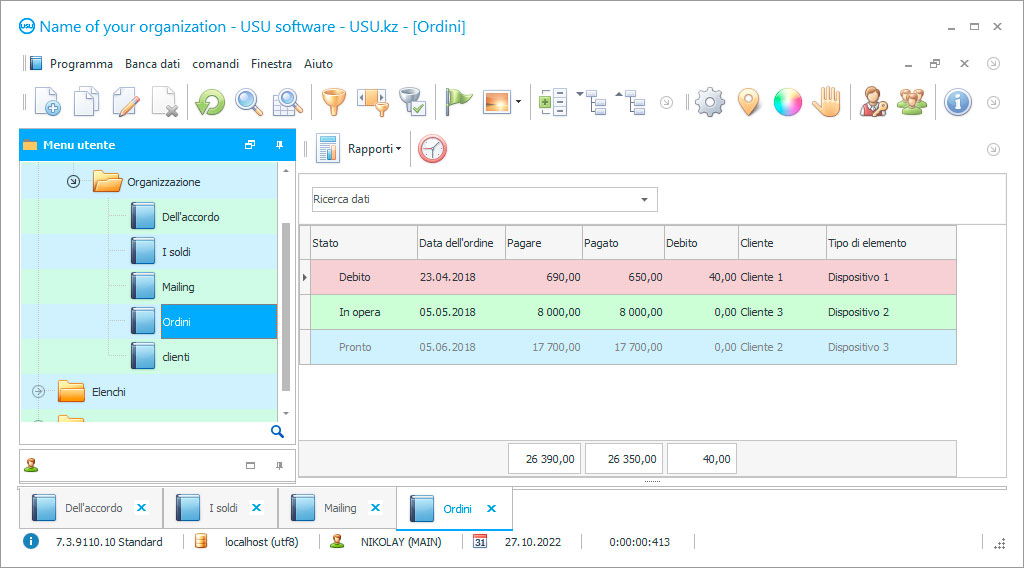Click the filter by column icon

[x=373, y=102]
